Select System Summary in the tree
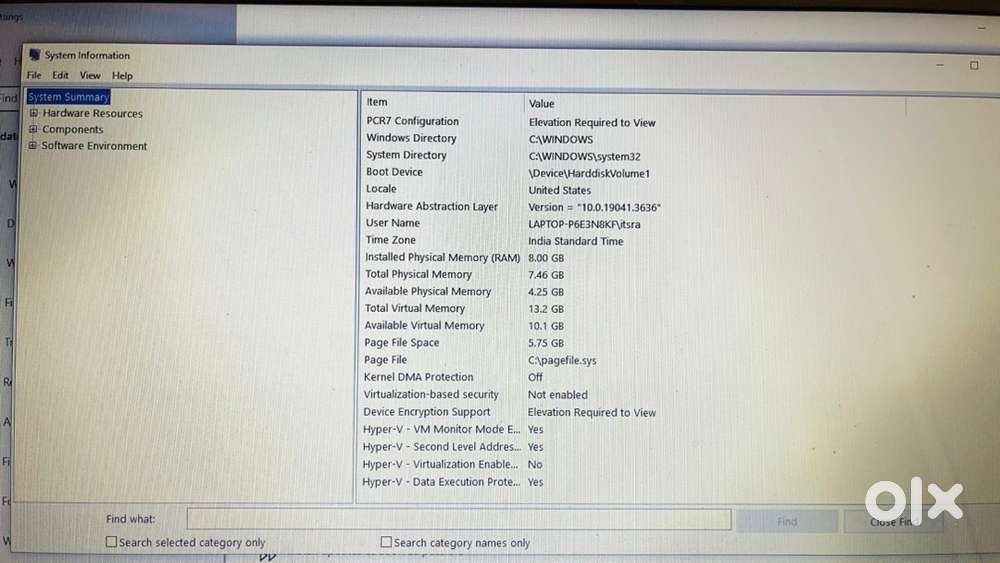The height and width of the screenshot is (563, 1000). tap(68, 97)
